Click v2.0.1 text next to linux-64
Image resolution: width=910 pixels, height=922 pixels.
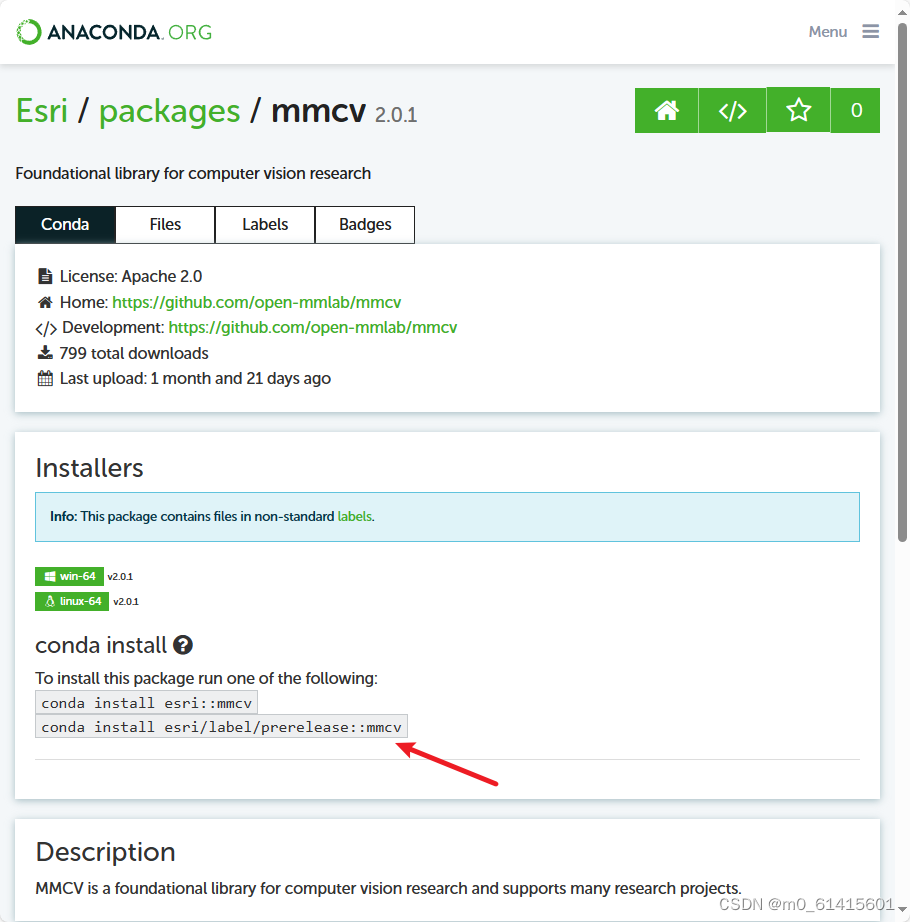[126, 602]
